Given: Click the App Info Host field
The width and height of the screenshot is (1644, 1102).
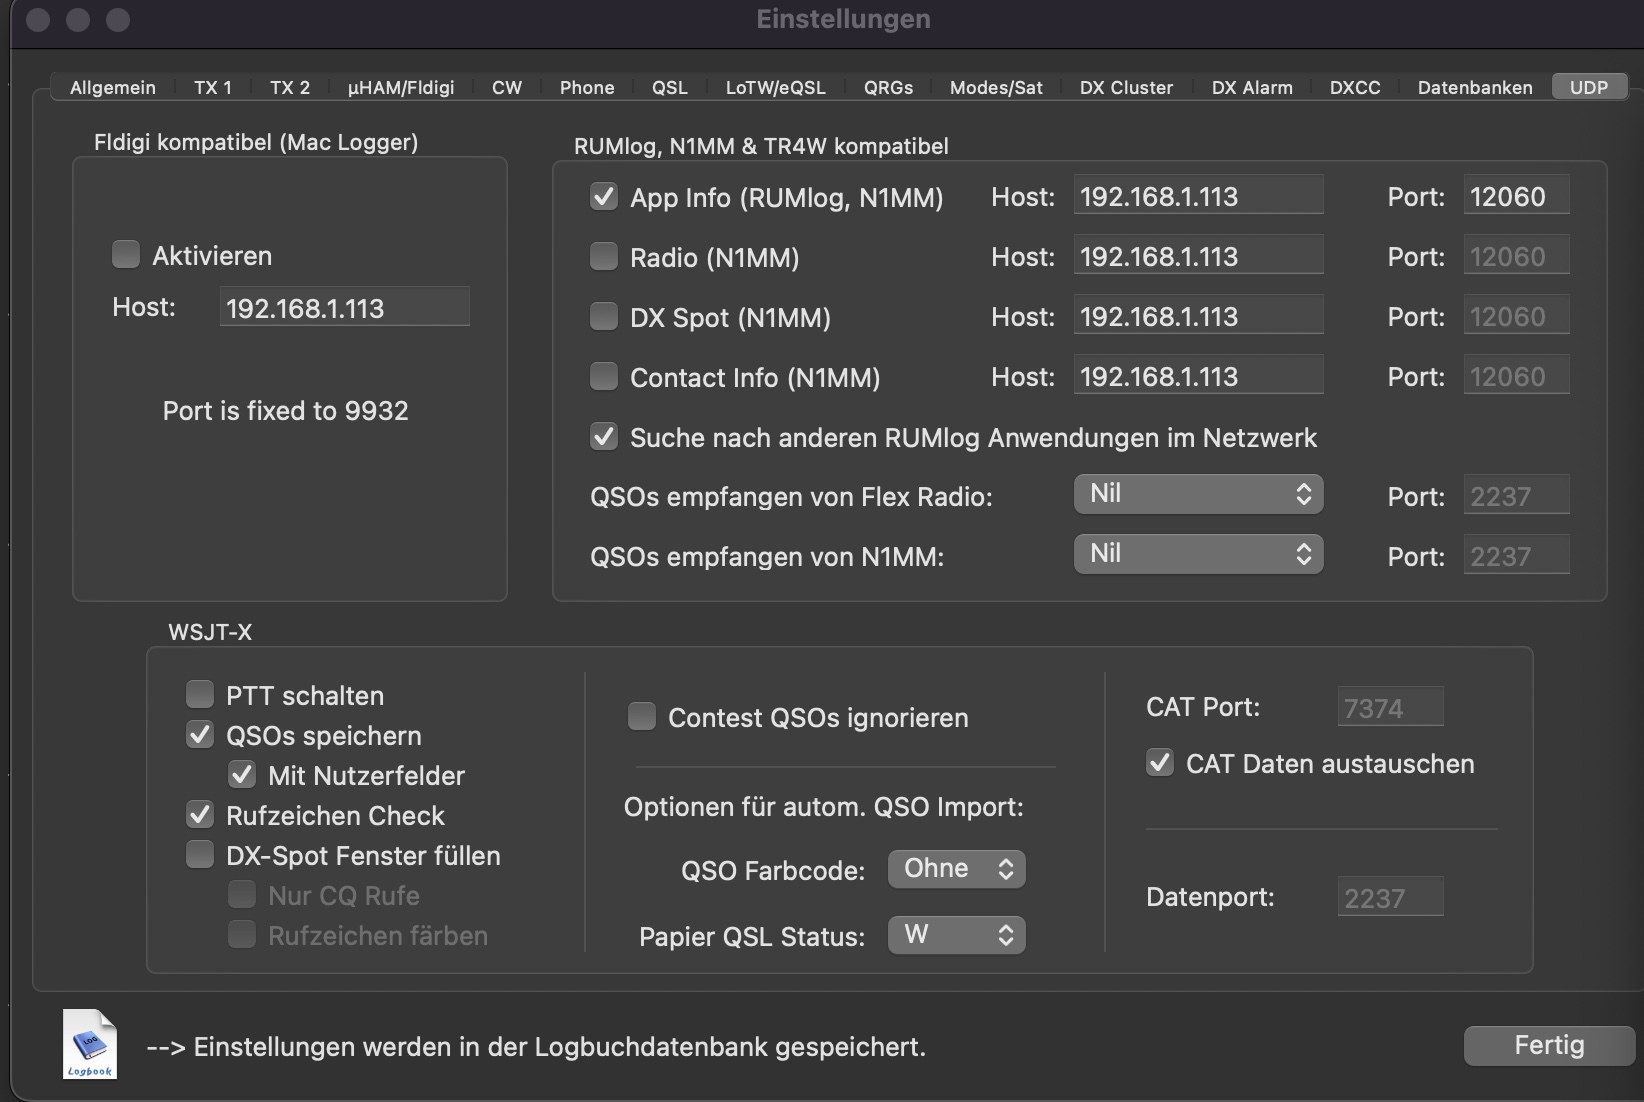Looking at the screenshot, I should tap(1198, 196).
